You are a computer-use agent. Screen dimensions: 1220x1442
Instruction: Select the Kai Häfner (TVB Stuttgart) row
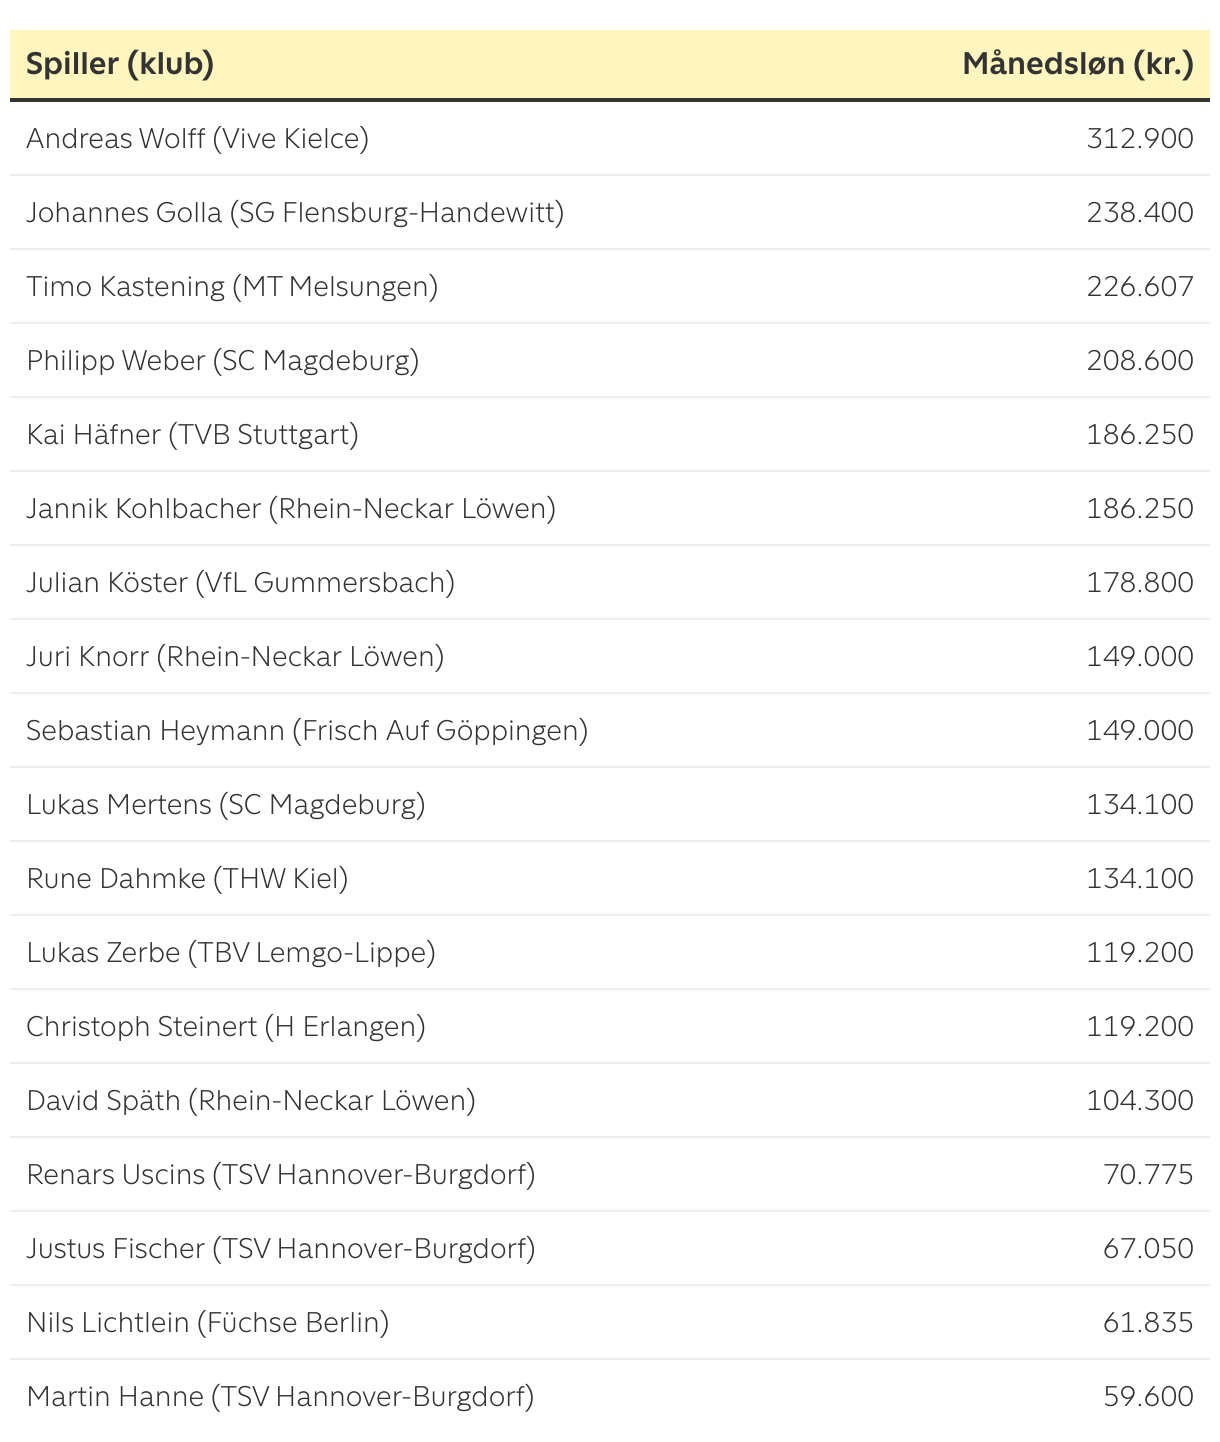[192, 434]
